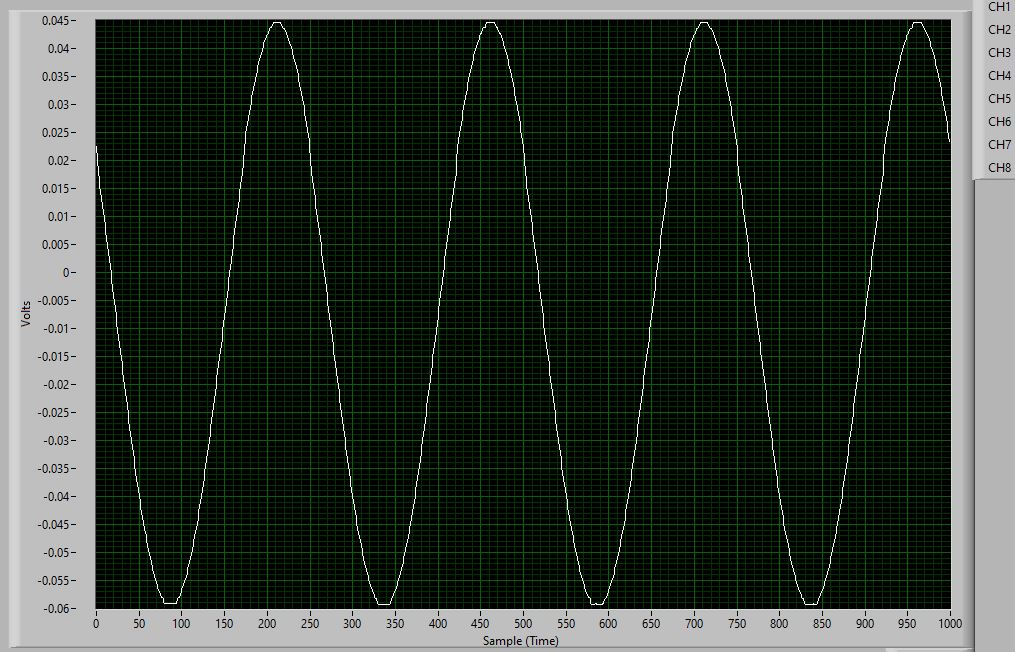Click the 500 X-axis tick value

tap(523, 624)
